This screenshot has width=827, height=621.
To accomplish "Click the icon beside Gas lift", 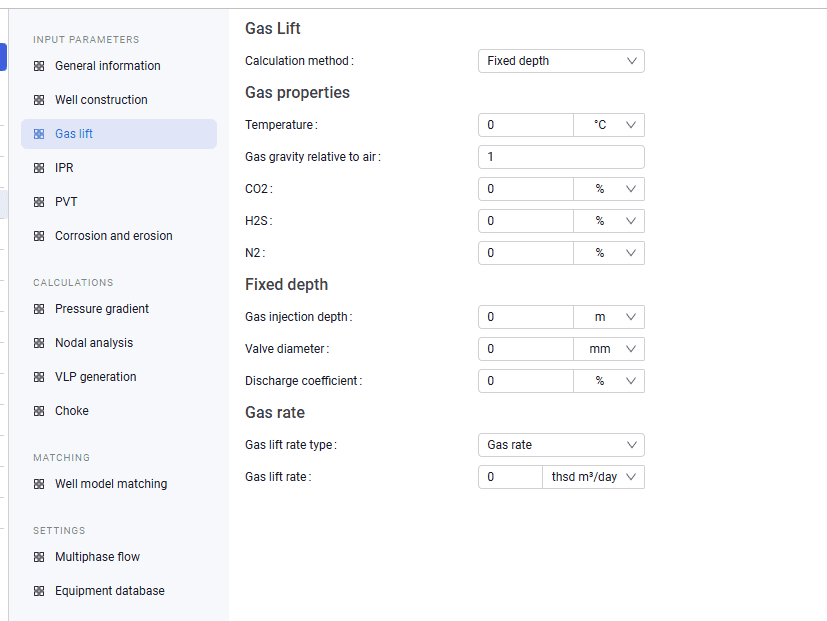I will tap(39, 134).
